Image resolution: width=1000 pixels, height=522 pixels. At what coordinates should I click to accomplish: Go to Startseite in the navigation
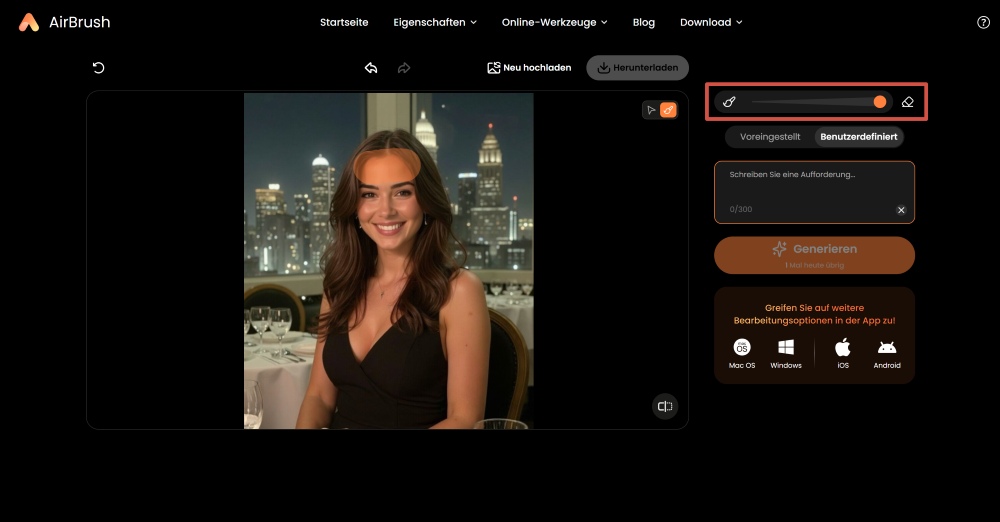[x=344, y=22]
